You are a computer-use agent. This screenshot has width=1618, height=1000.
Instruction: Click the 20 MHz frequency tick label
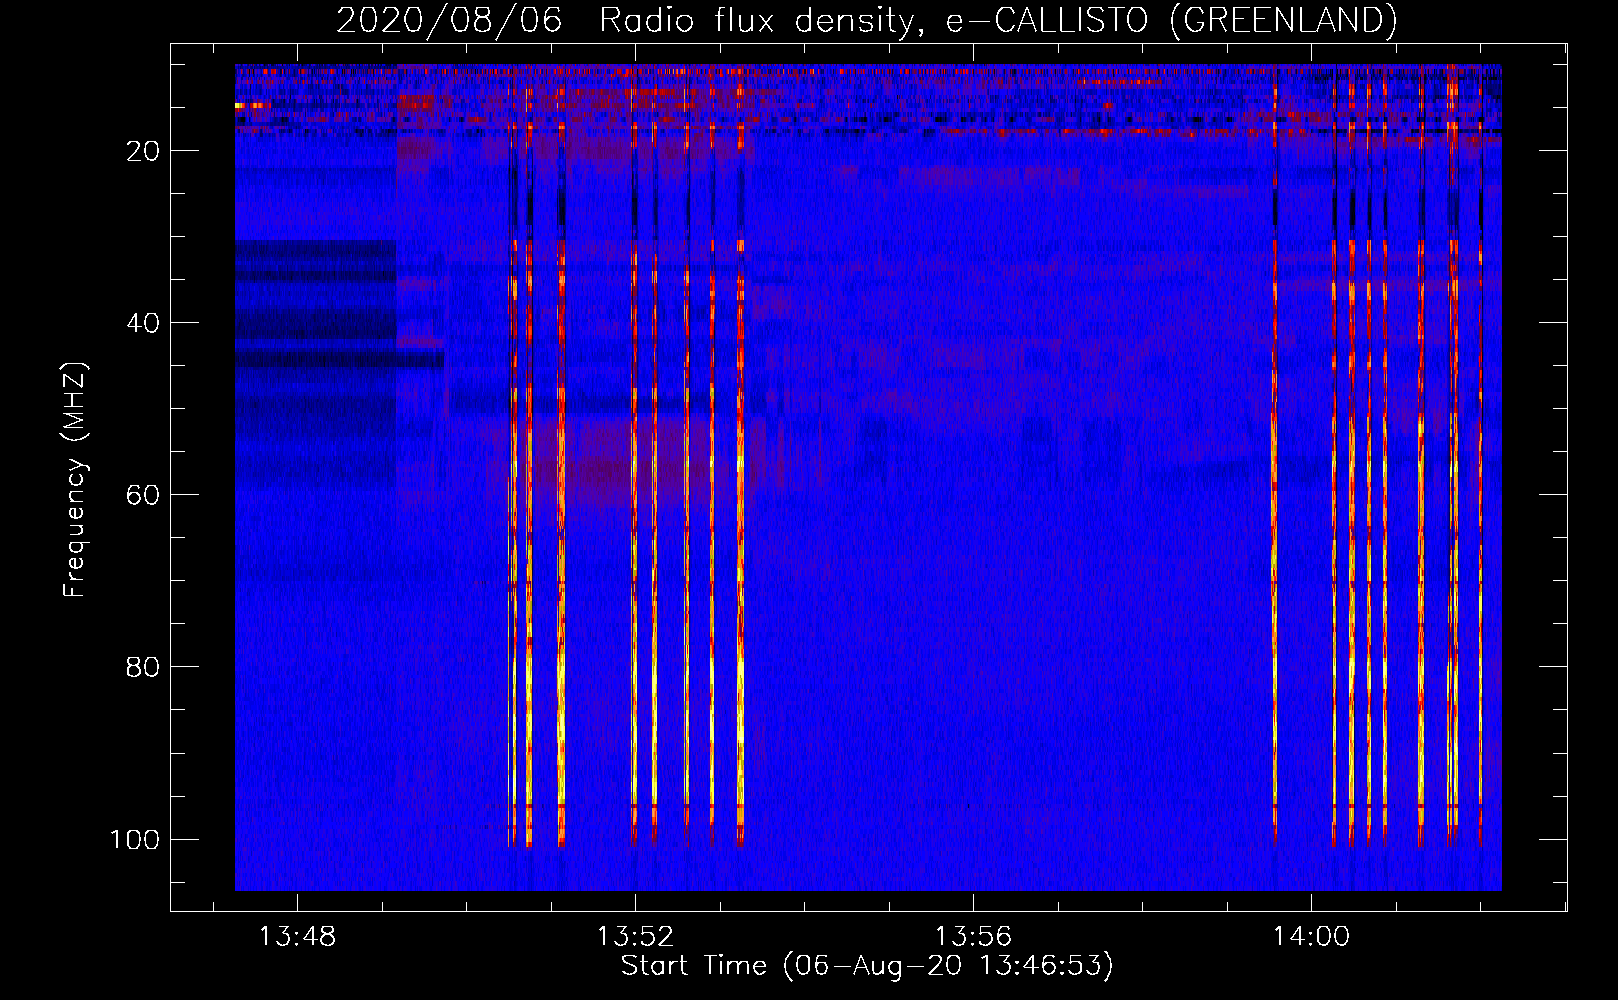coord(142,151)
